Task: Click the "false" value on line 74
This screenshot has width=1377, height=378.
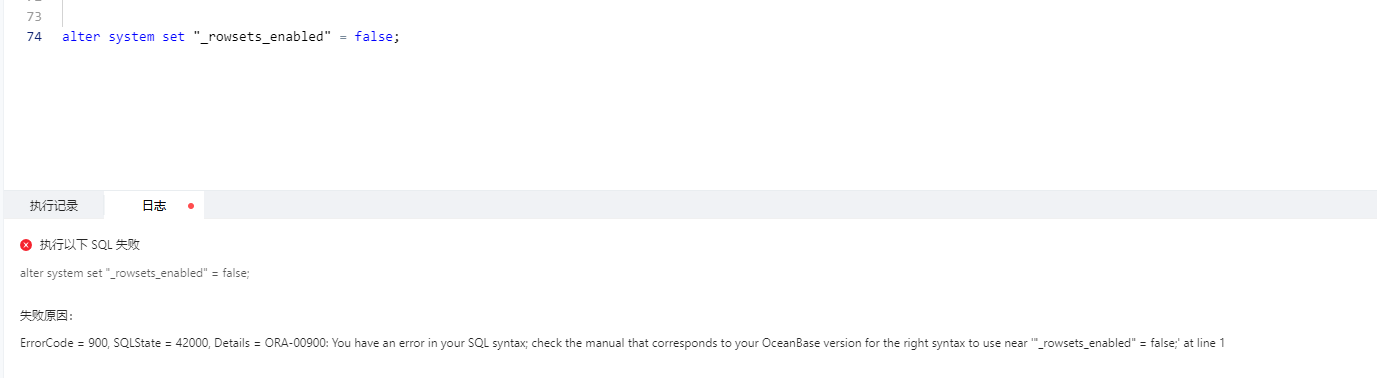Action: click(373, 37)
